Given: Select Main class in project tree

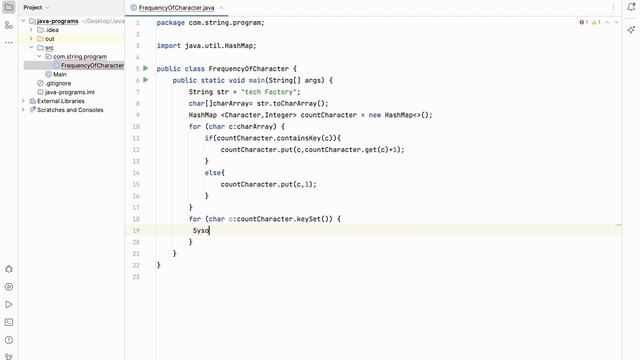Looking at the screenshot, I should pos(60,74).
